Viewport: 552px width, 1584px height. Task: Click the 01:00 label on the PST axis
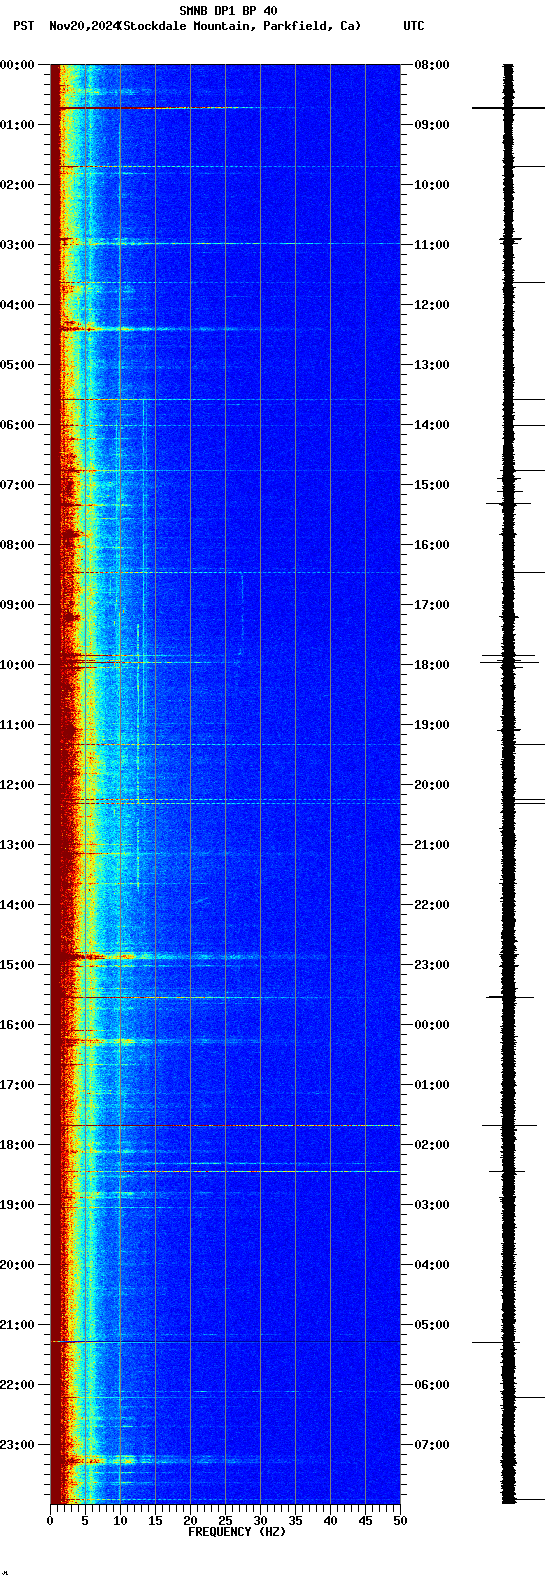tap(18, 125)
